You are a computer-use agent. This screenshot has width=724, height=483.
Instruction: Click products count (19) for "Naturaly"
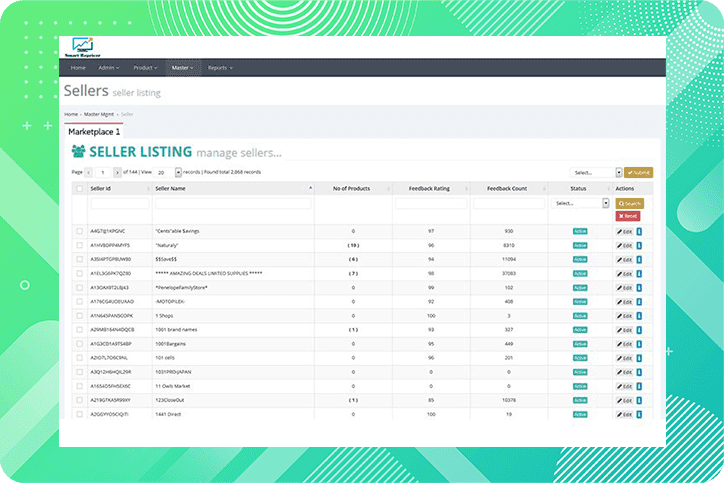tap(353, 245)
